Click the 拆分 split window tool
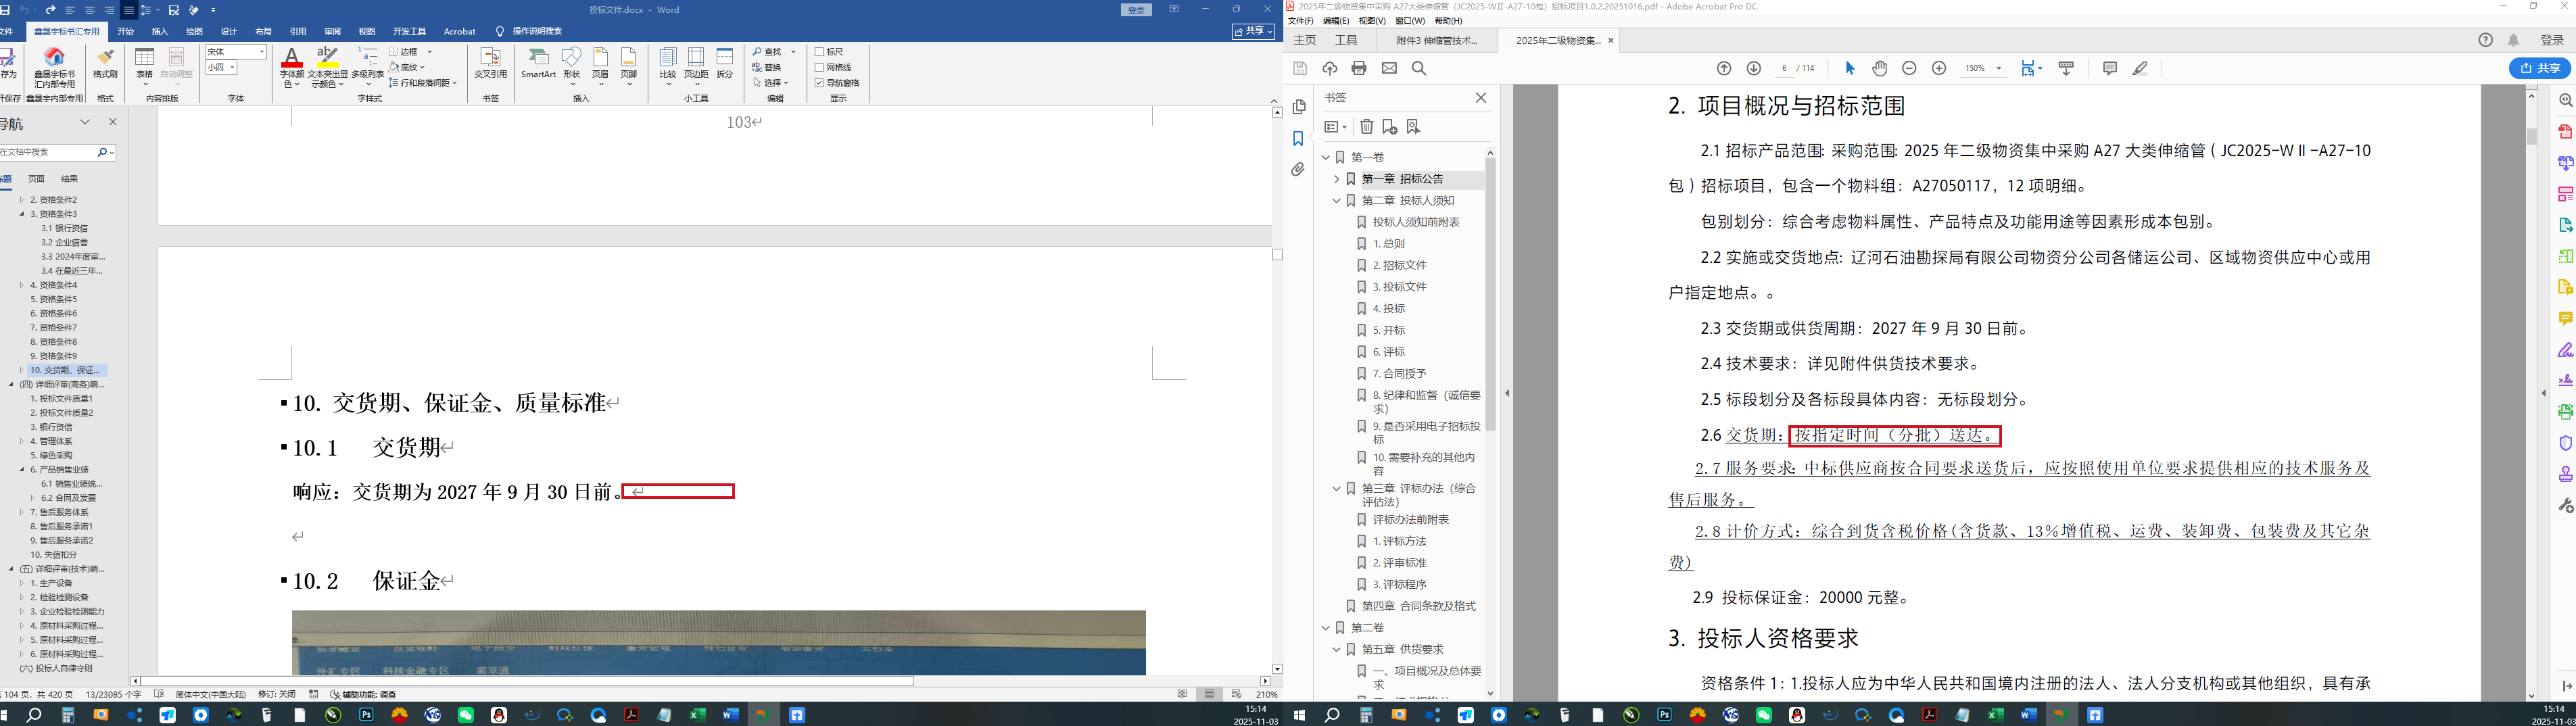Viewport: 2576px width, 726px height. 725,63
